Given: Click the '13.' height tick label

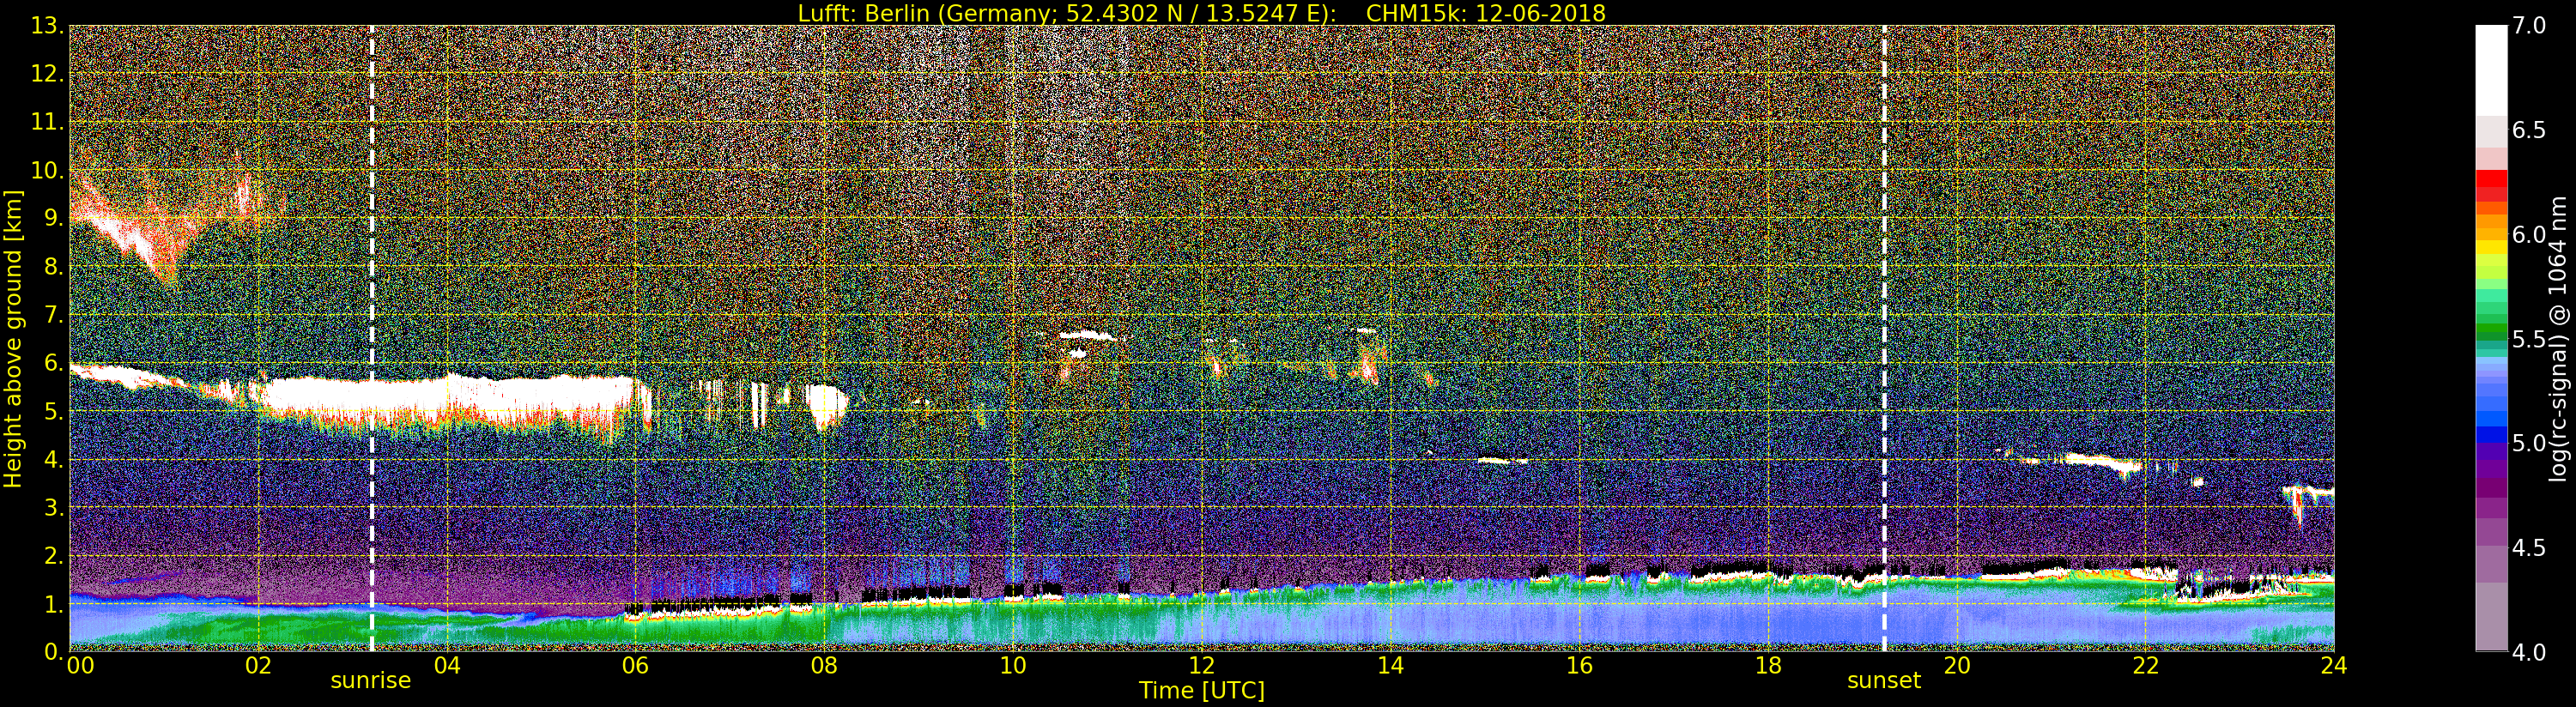Looking at the screenshot, I should (47, 26).
